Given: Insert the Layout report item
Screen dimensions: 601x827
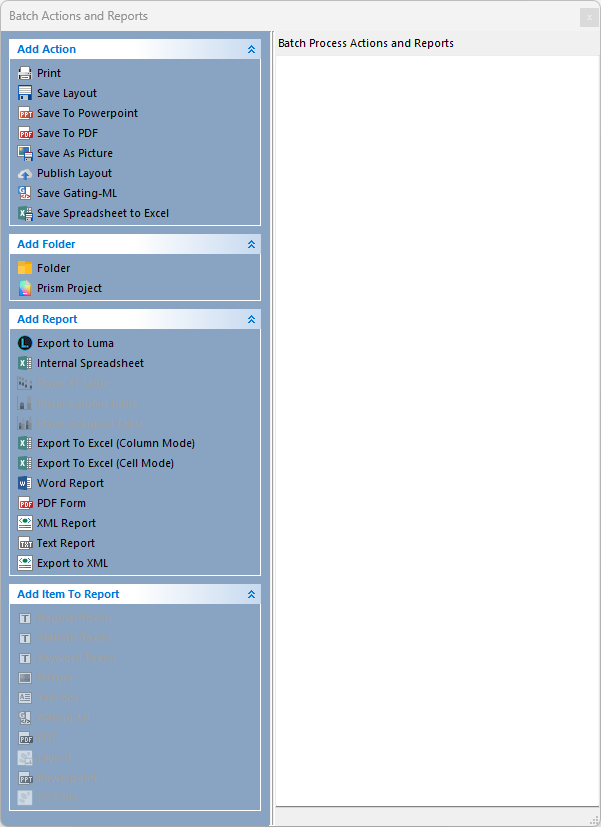Looking at the screenshot, I should coord(44,758).
